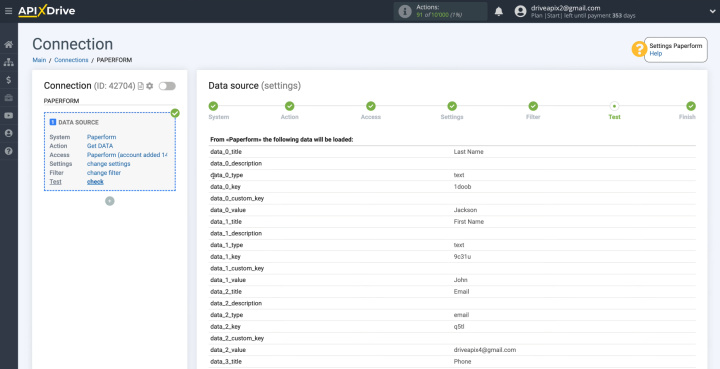Open the help question sidebar icon
The image size is (720, 369).
8,151
